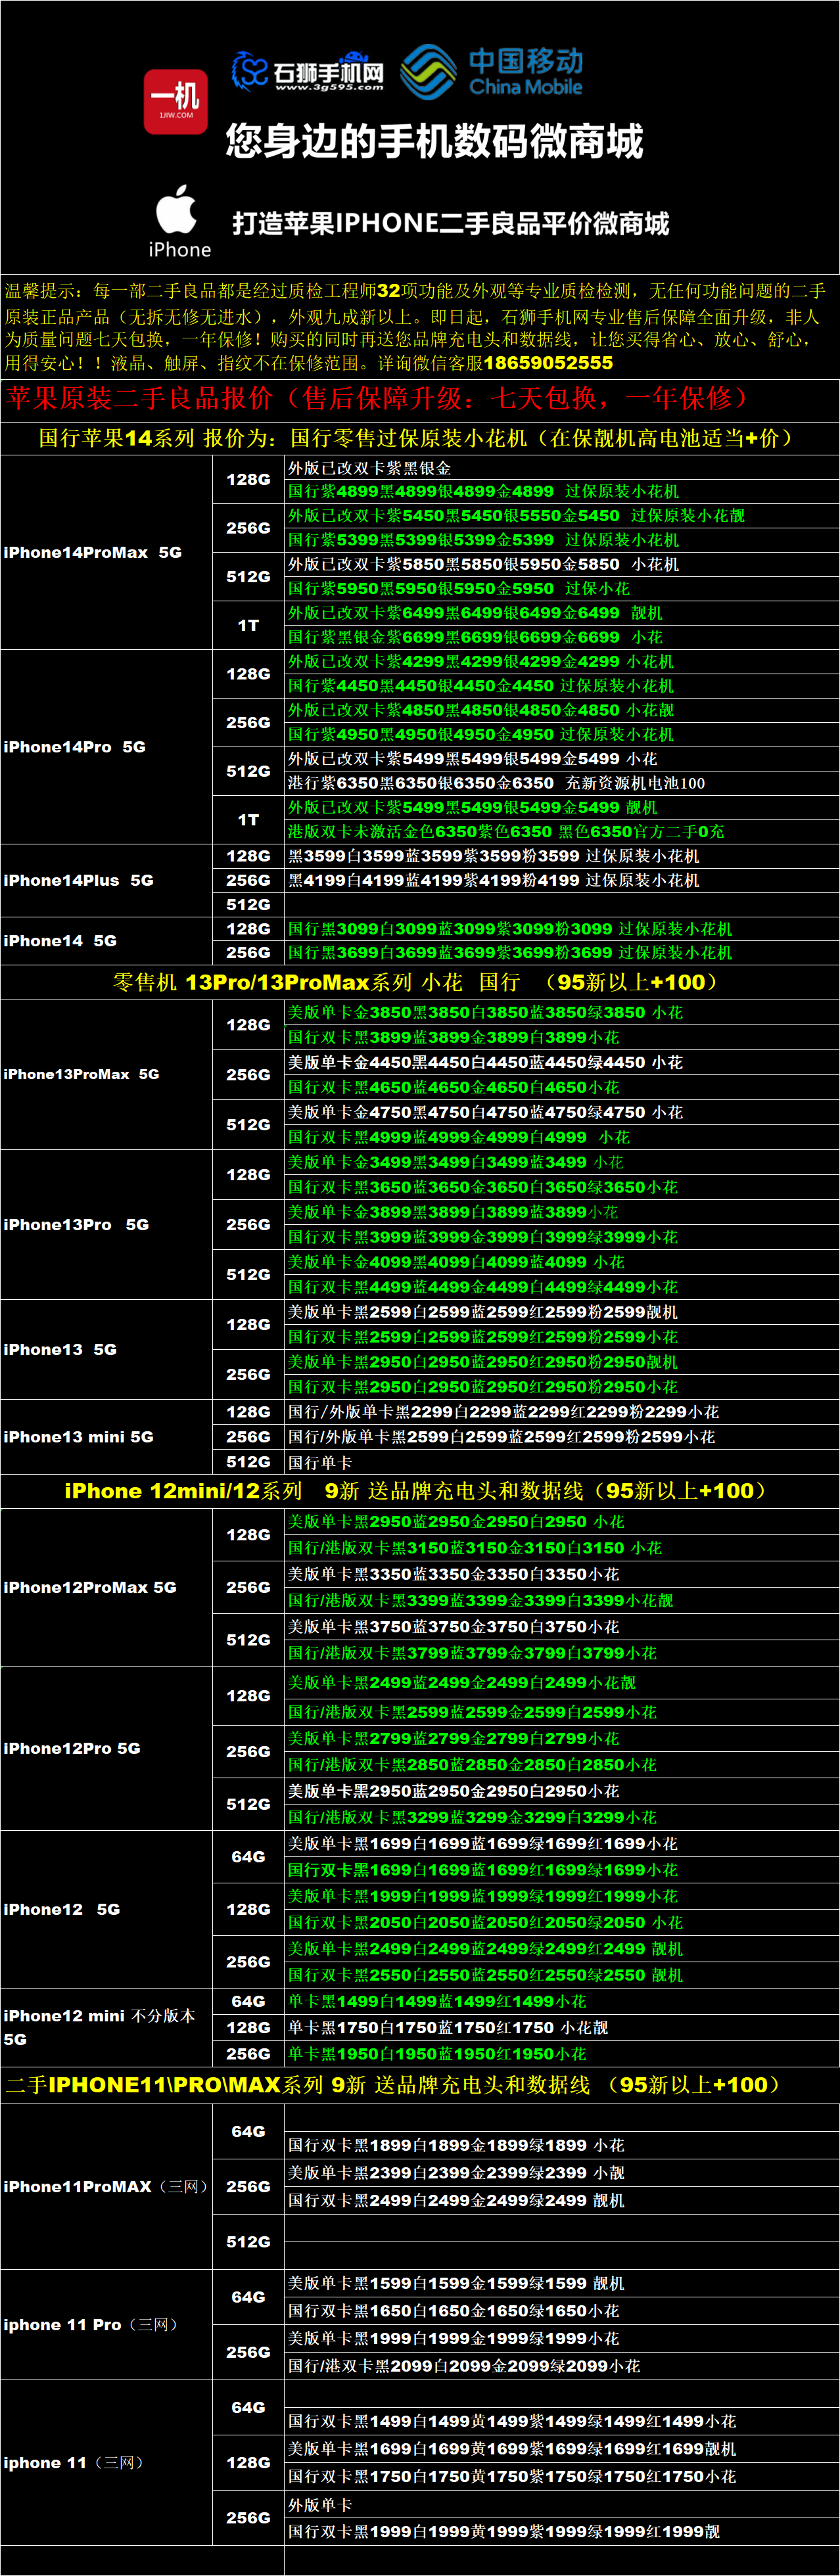The width and height of the screenshot is (840, 2576).
Task: Click the 512G cell for iPhone13ProMax
Action: point(248,1124)
